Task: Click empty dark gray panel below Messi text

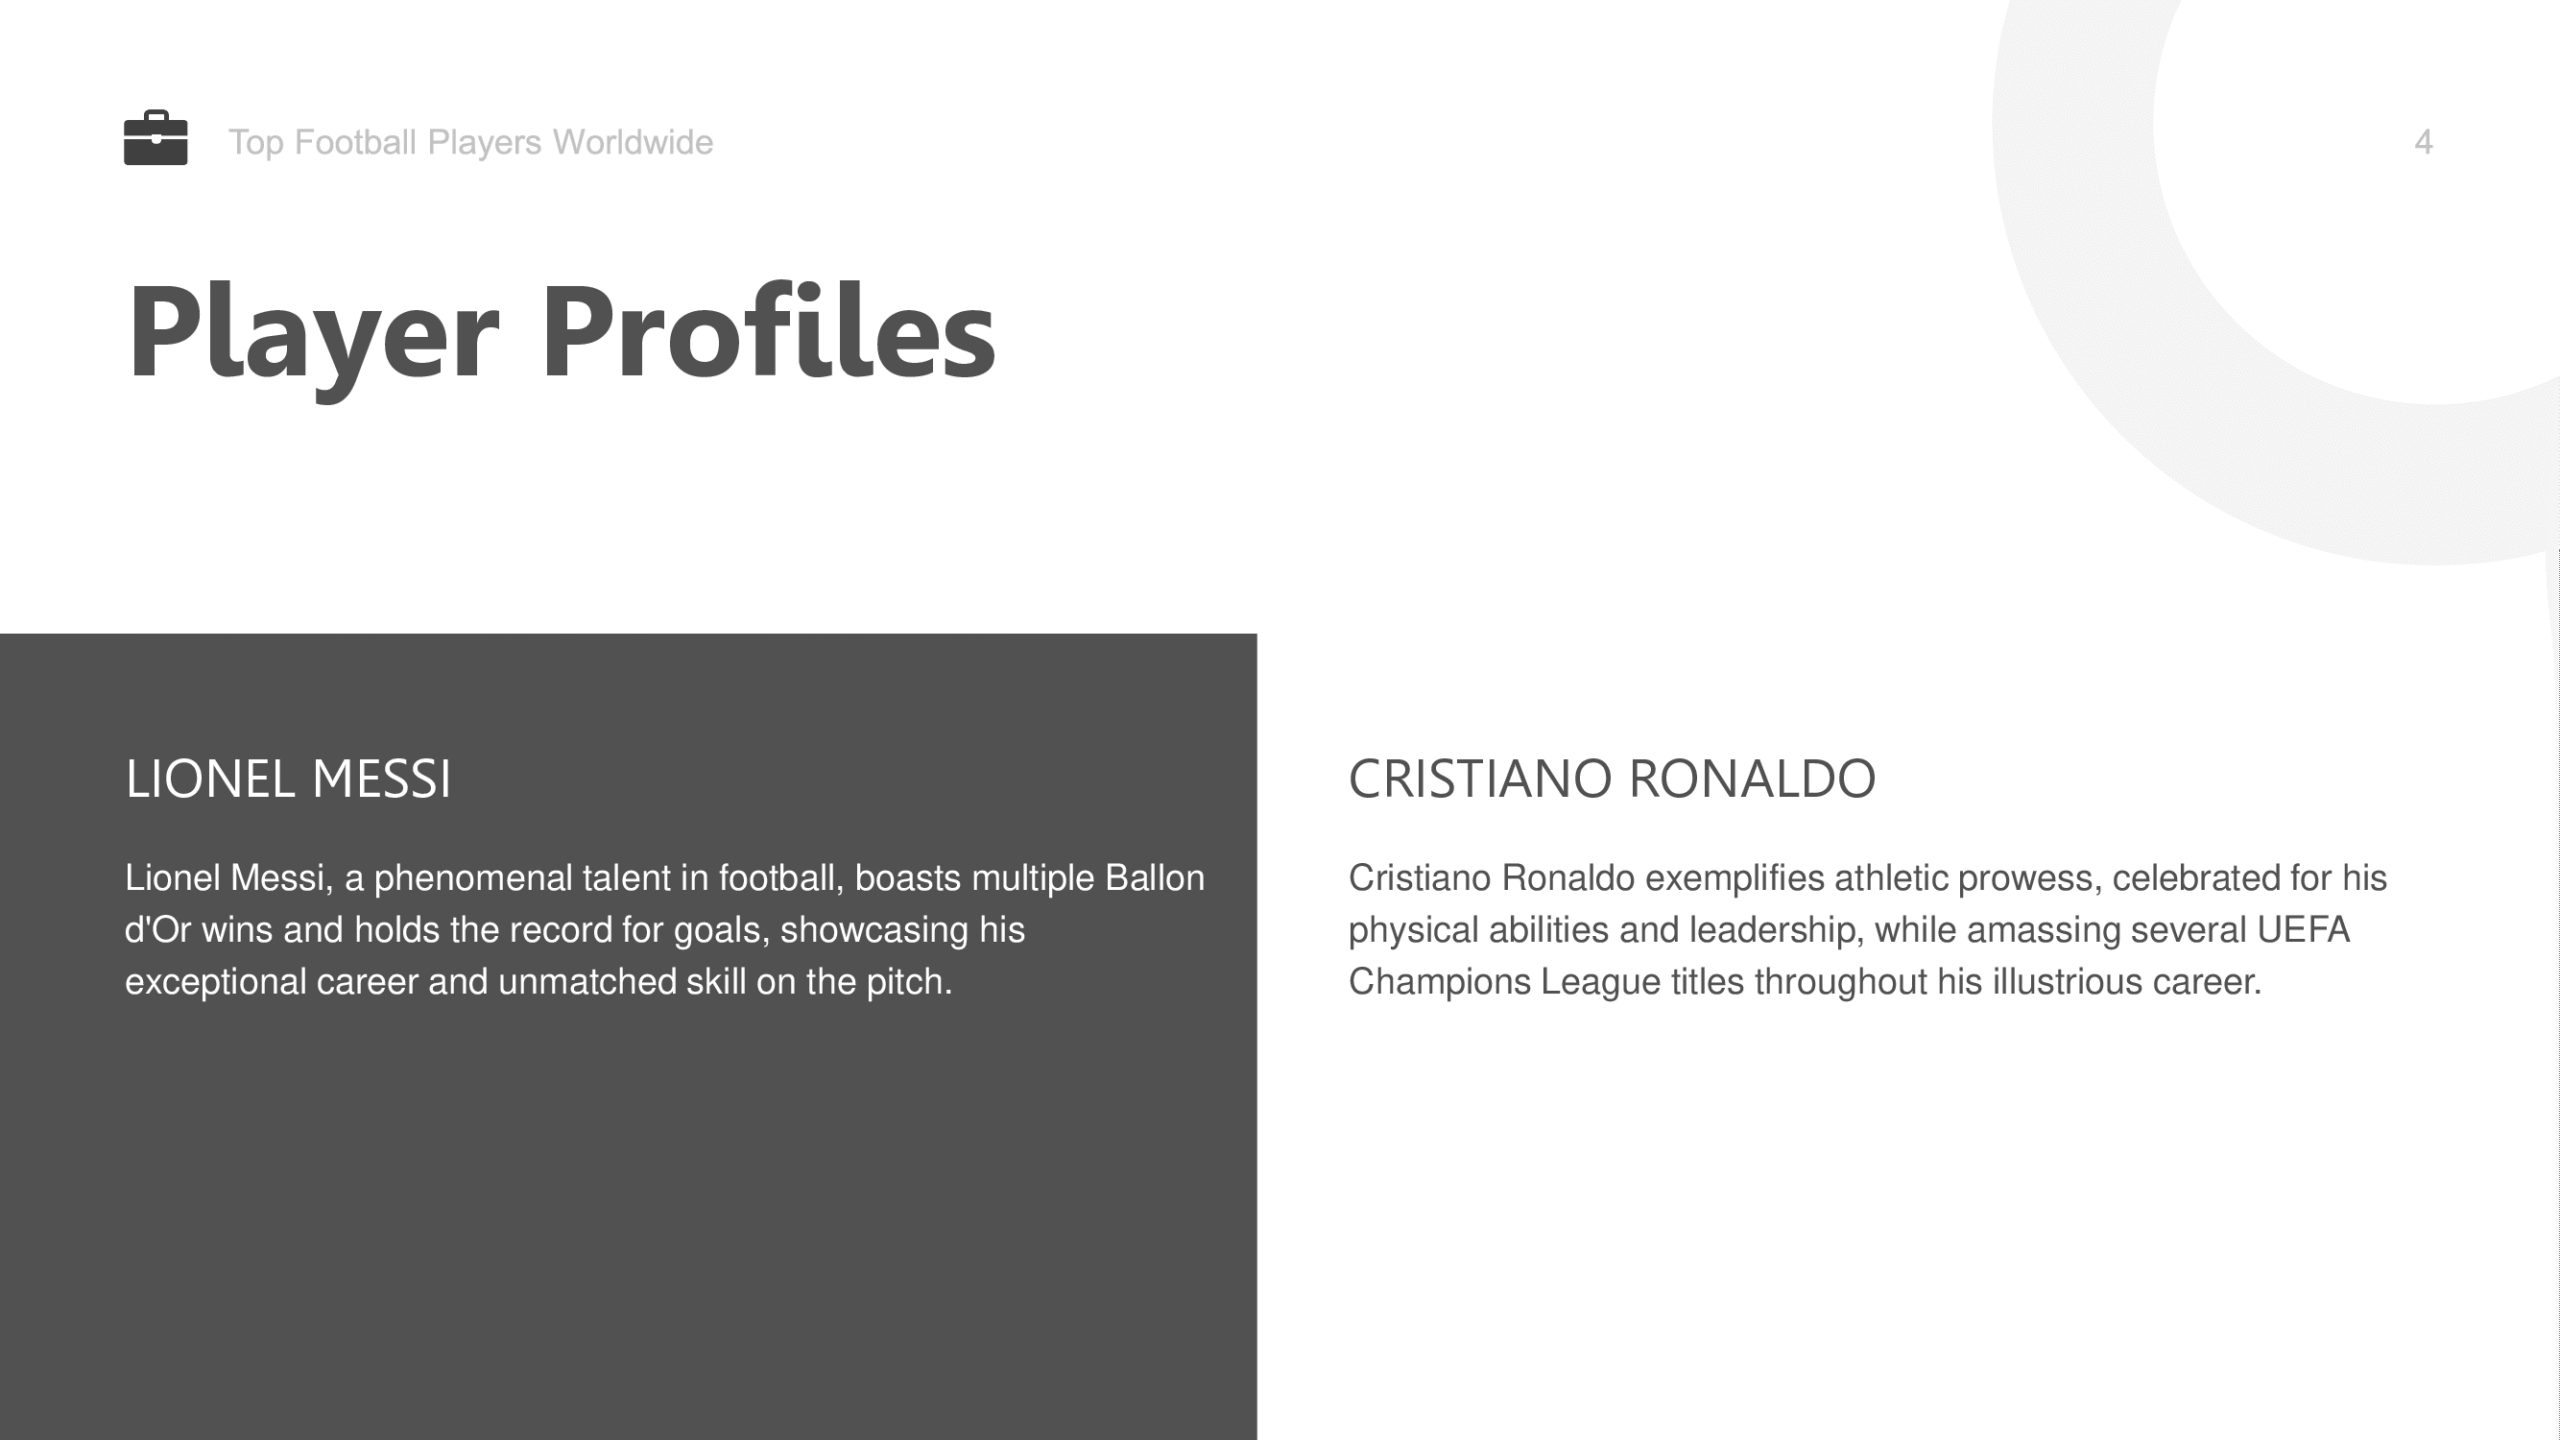Action: [x=628, y=1220]
